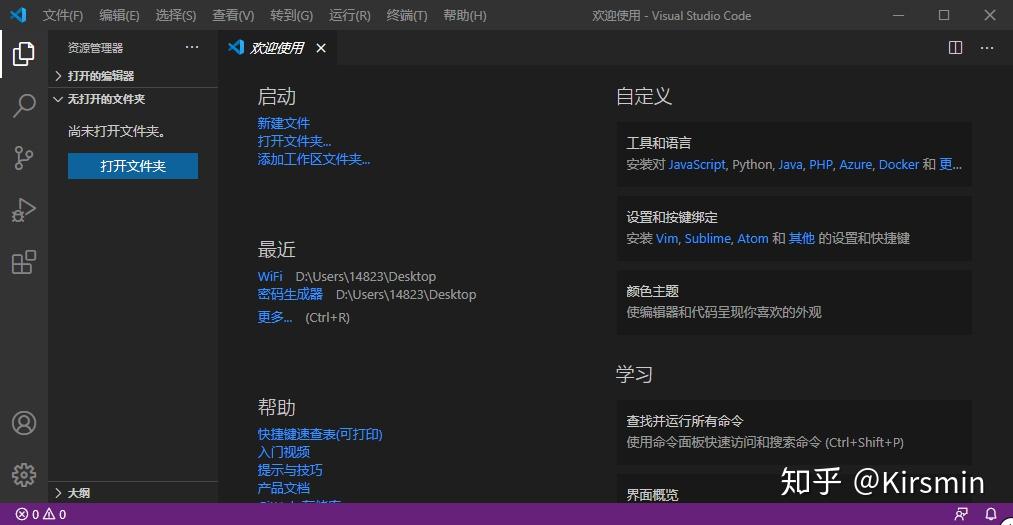Click the split editor icon
Image resolution: width=1013 pixels, height=525 pixels.
click(x=956, y=48)
